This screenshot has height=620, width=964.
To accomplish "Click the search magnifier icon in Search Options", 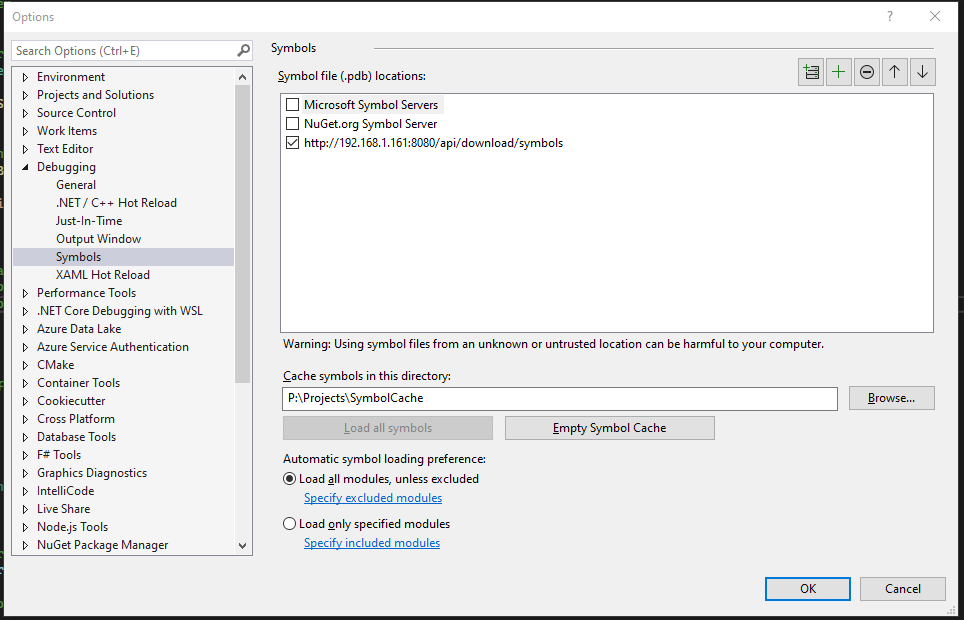I will (x=243, y=50).
